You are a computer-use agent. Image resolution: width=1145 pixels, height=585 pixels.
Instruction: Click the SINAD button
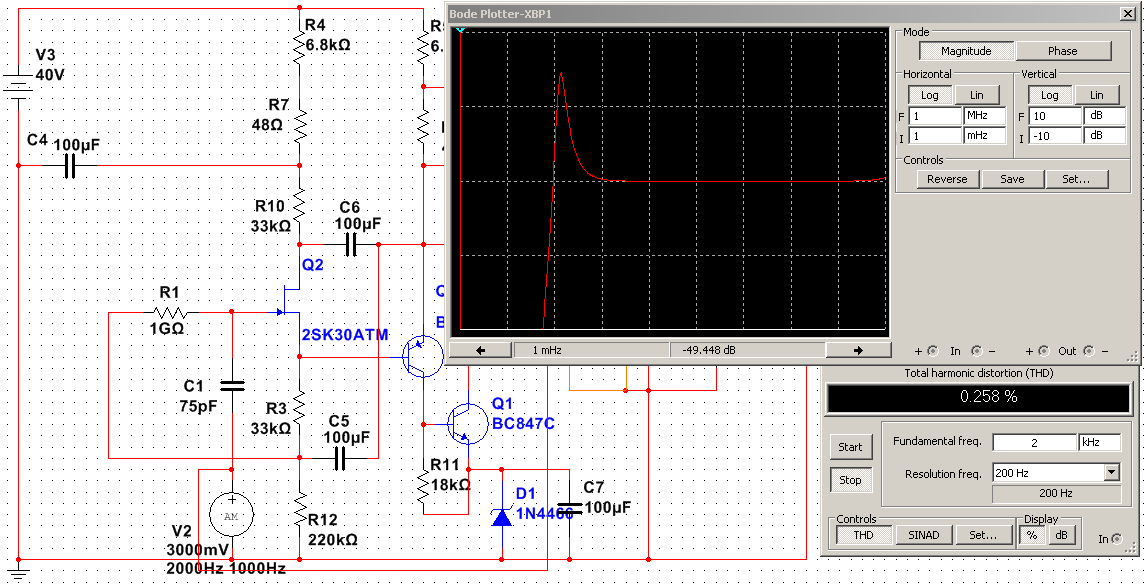pyautogui.click(x=923, y=535)
